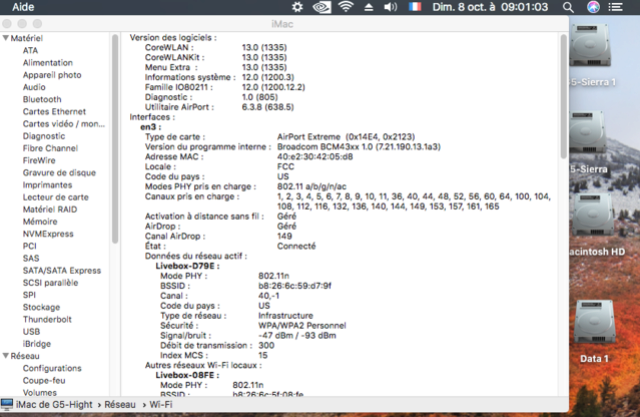Open the Wi-Fi status menu
Image resolution: width=640 pixels, height=417 pixels.
tap(346, 7)
